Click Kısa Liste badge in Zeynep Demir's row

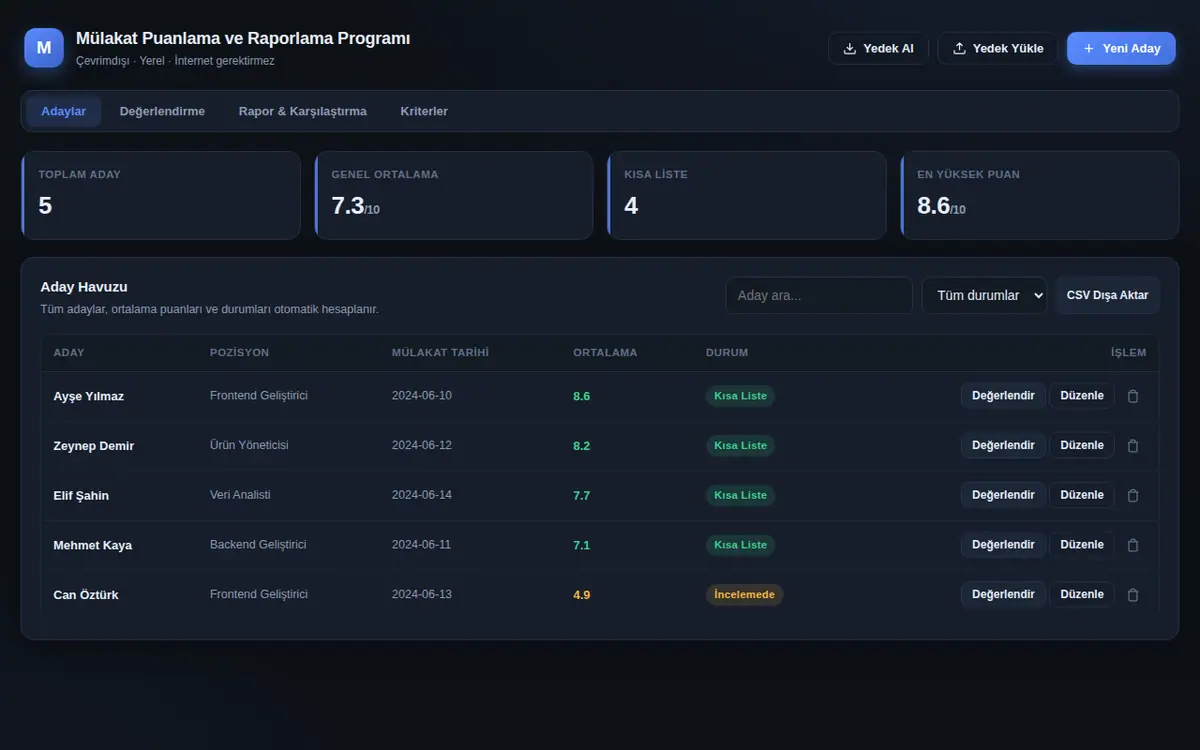pos(740,446)
